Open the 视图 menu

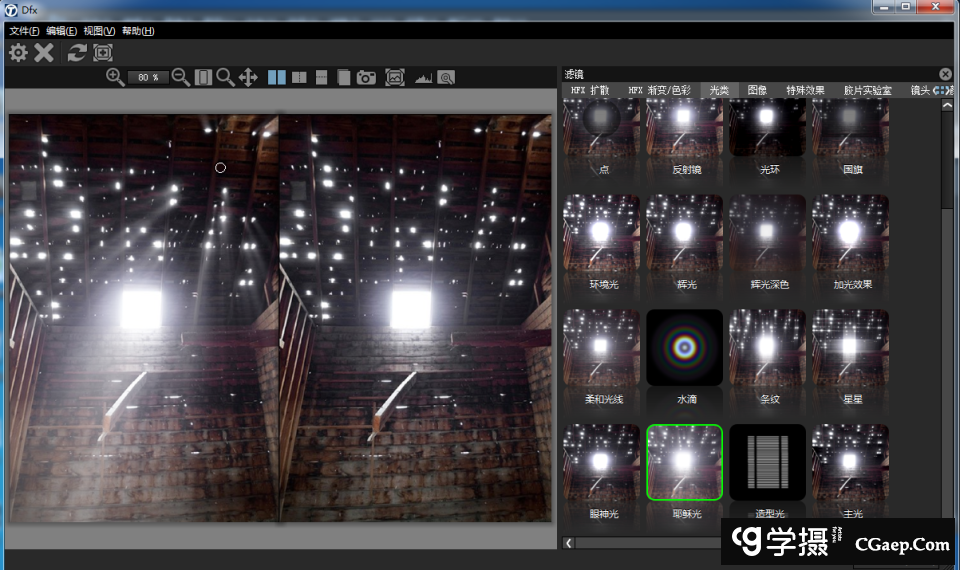point(99,31)
